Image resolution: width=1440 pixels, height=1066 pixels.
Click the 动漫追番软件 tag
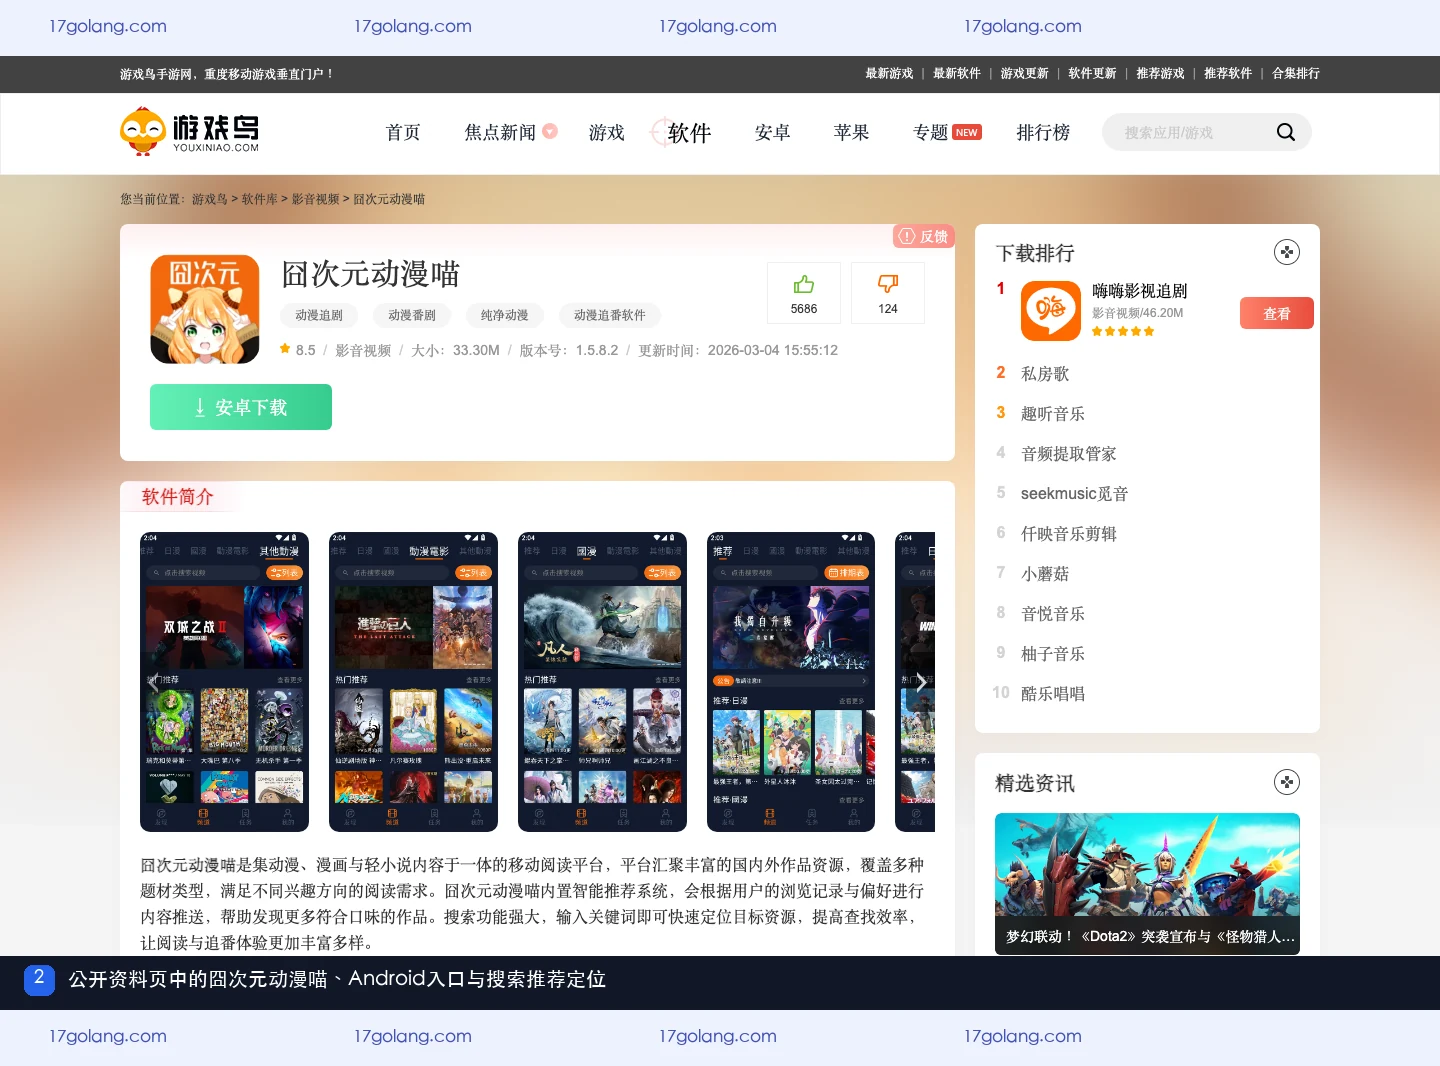coord(610,315)
